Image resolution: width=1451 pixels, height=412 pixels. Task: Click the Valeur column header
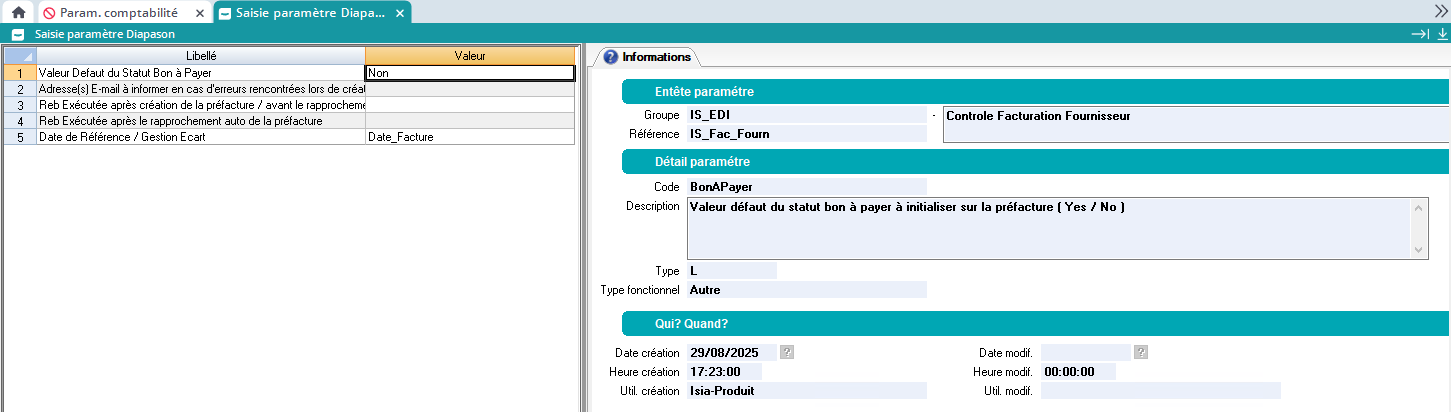(470, 56)
